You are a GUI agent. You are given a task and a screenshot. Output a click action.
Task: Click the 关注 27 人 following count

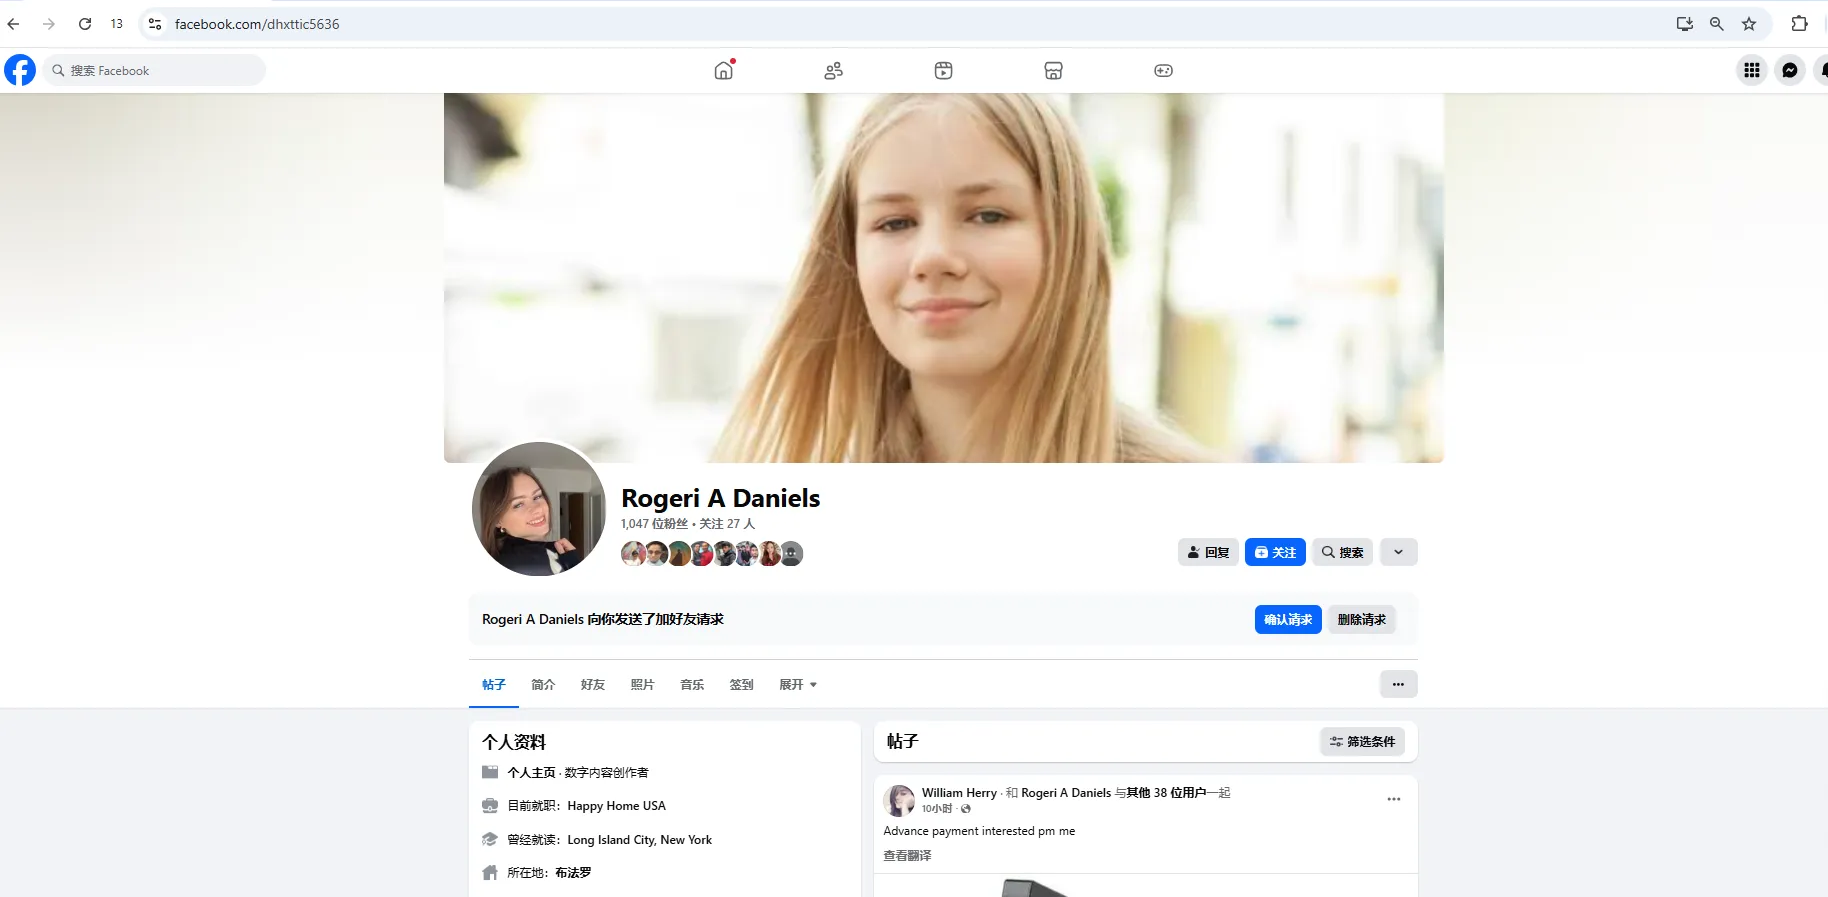pyautogui.click(x=727, y=524)
